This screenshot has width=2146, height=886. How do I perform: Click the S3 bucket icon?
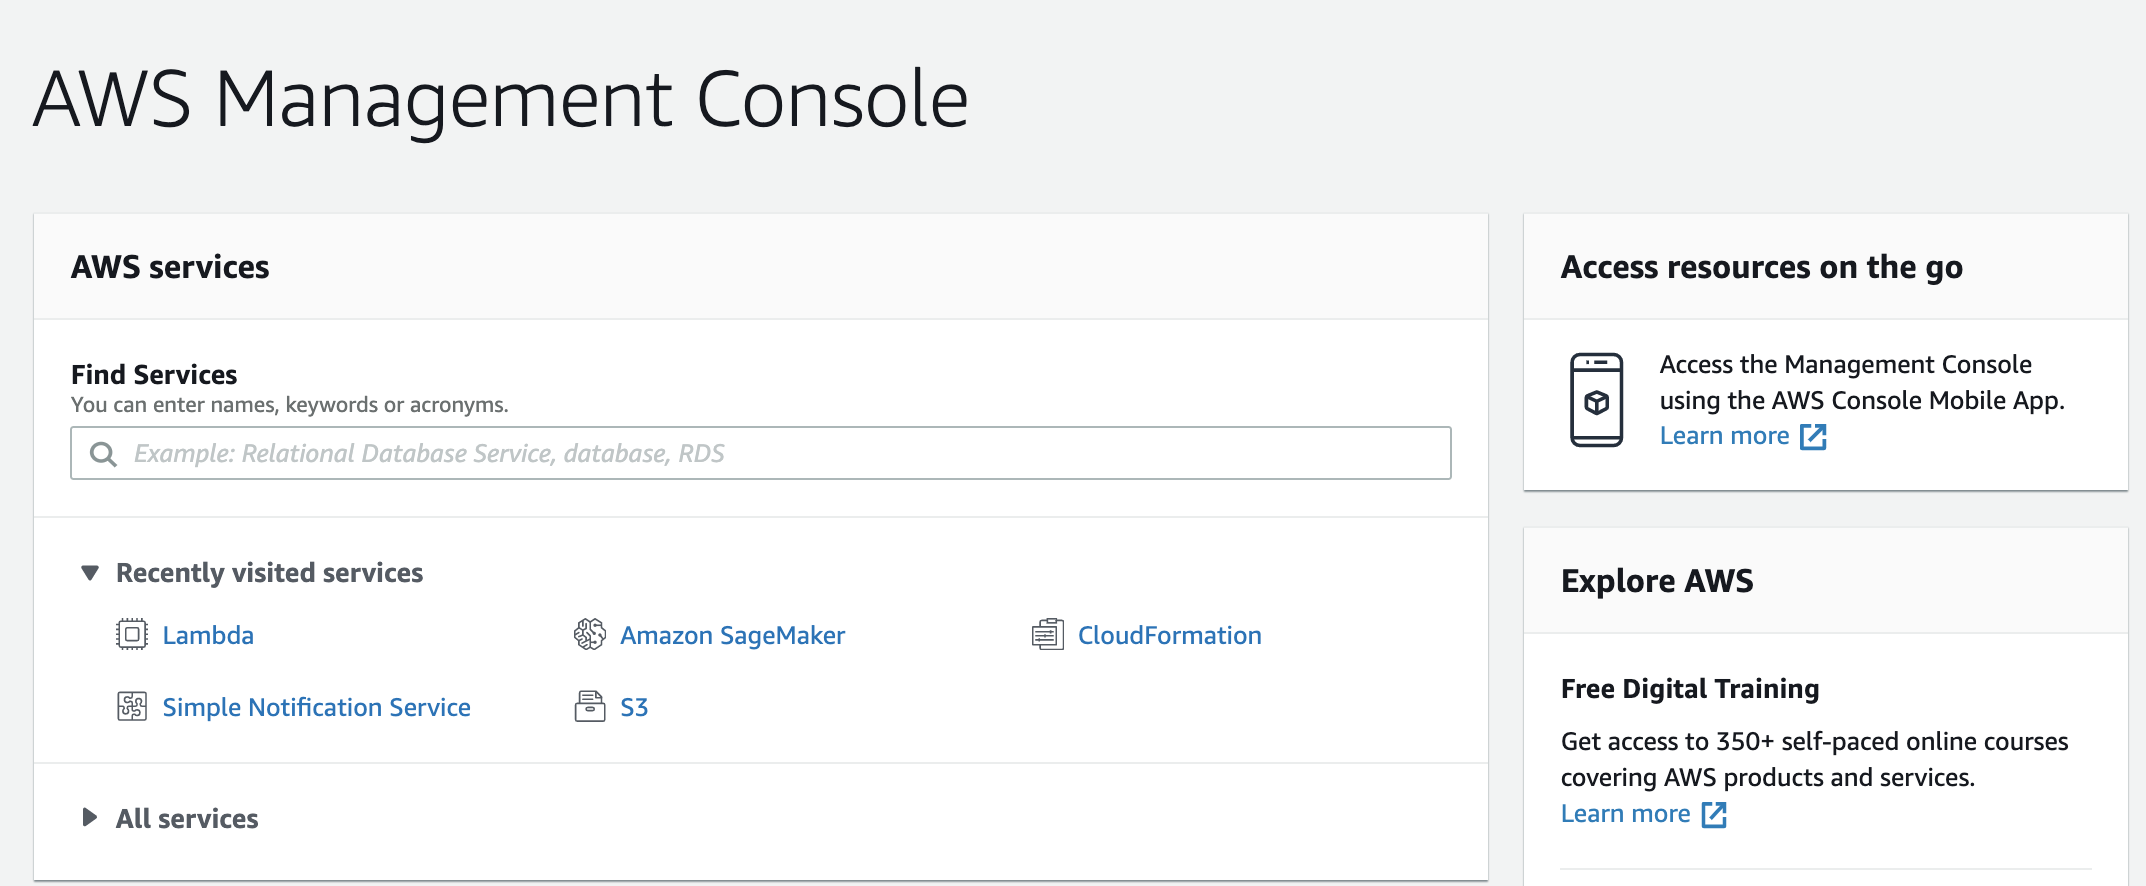[589, 707]
